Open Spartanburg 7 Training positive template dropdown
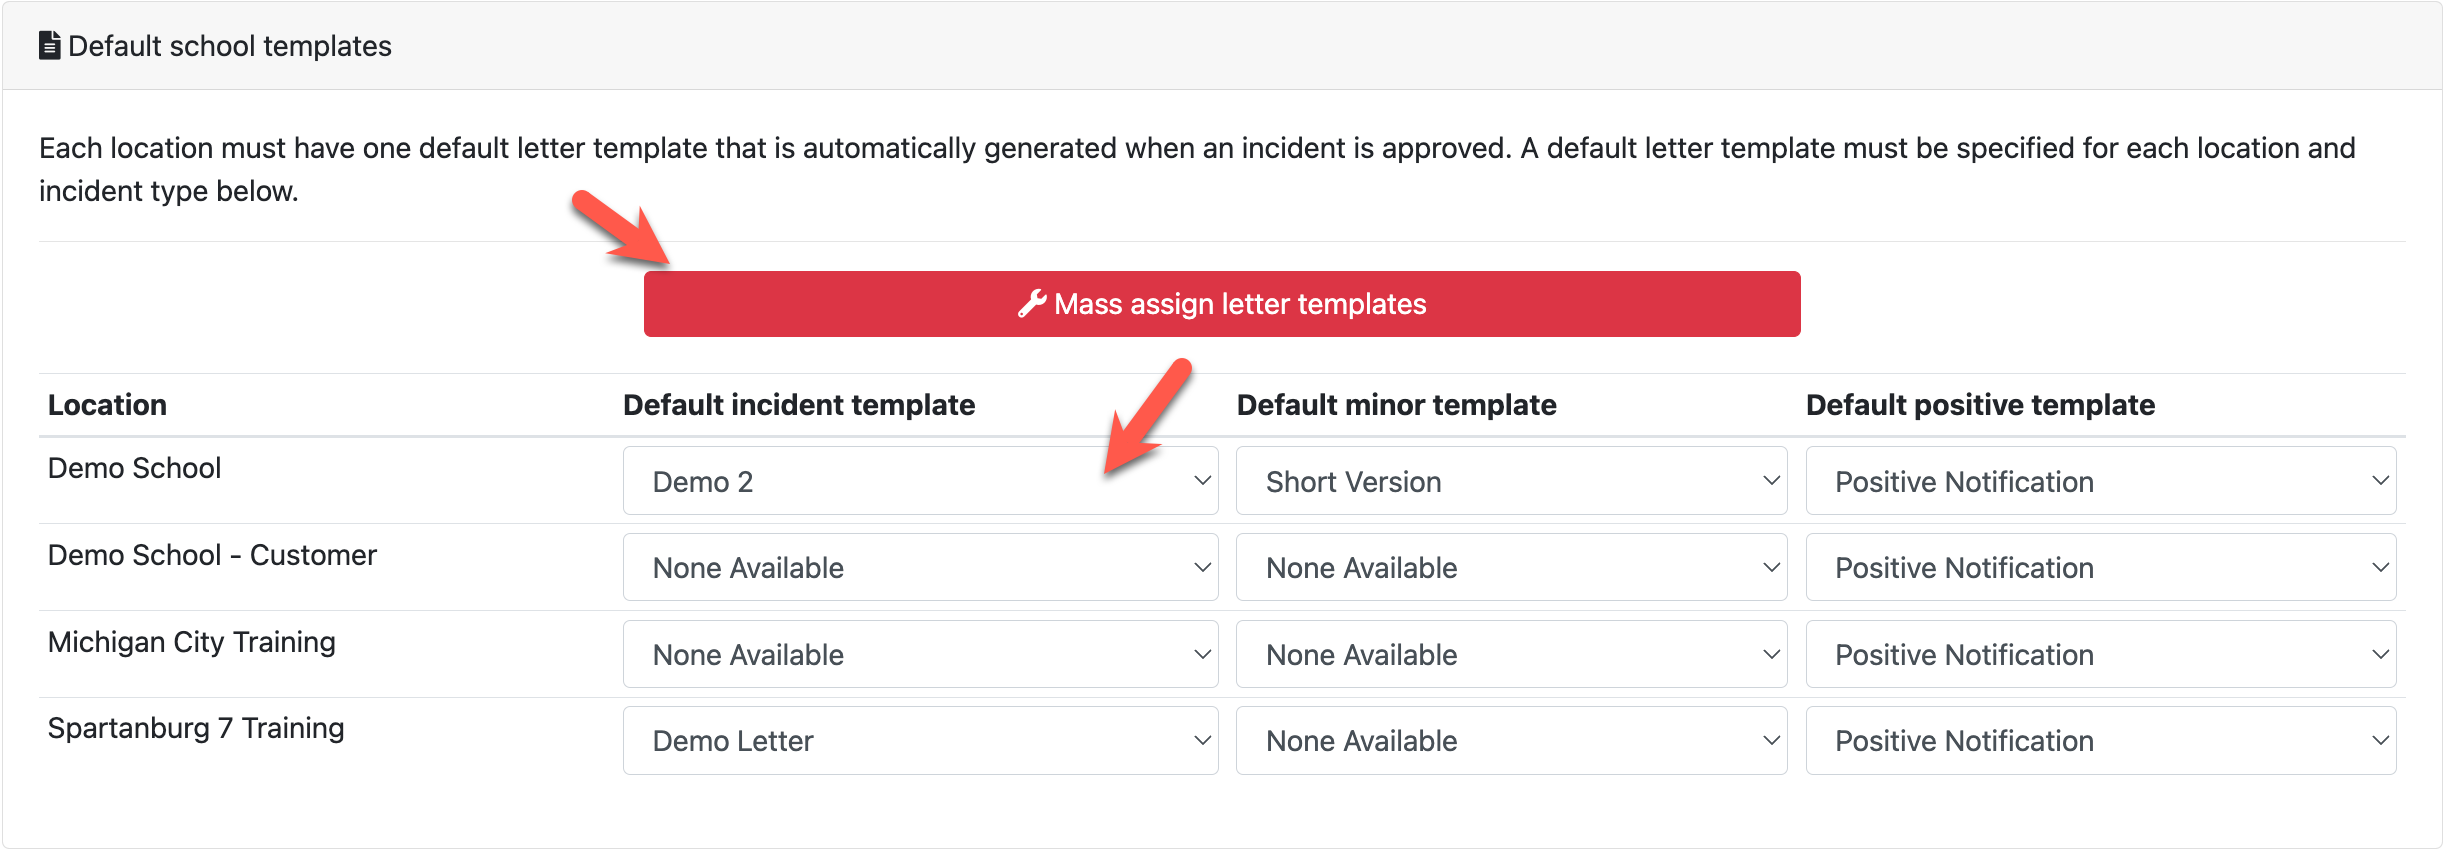Screen dimensions: 2444x852 [2100, 741]
